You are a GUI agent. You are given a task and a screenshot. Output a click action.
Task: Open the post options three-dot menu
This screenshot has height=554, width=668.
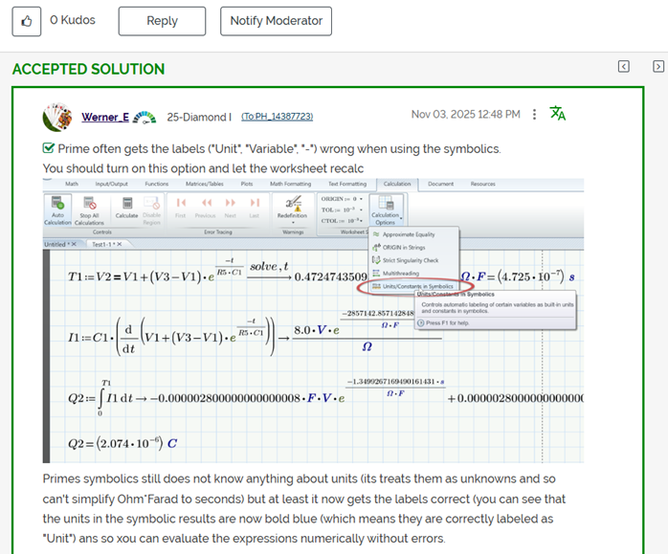[535, 115]
